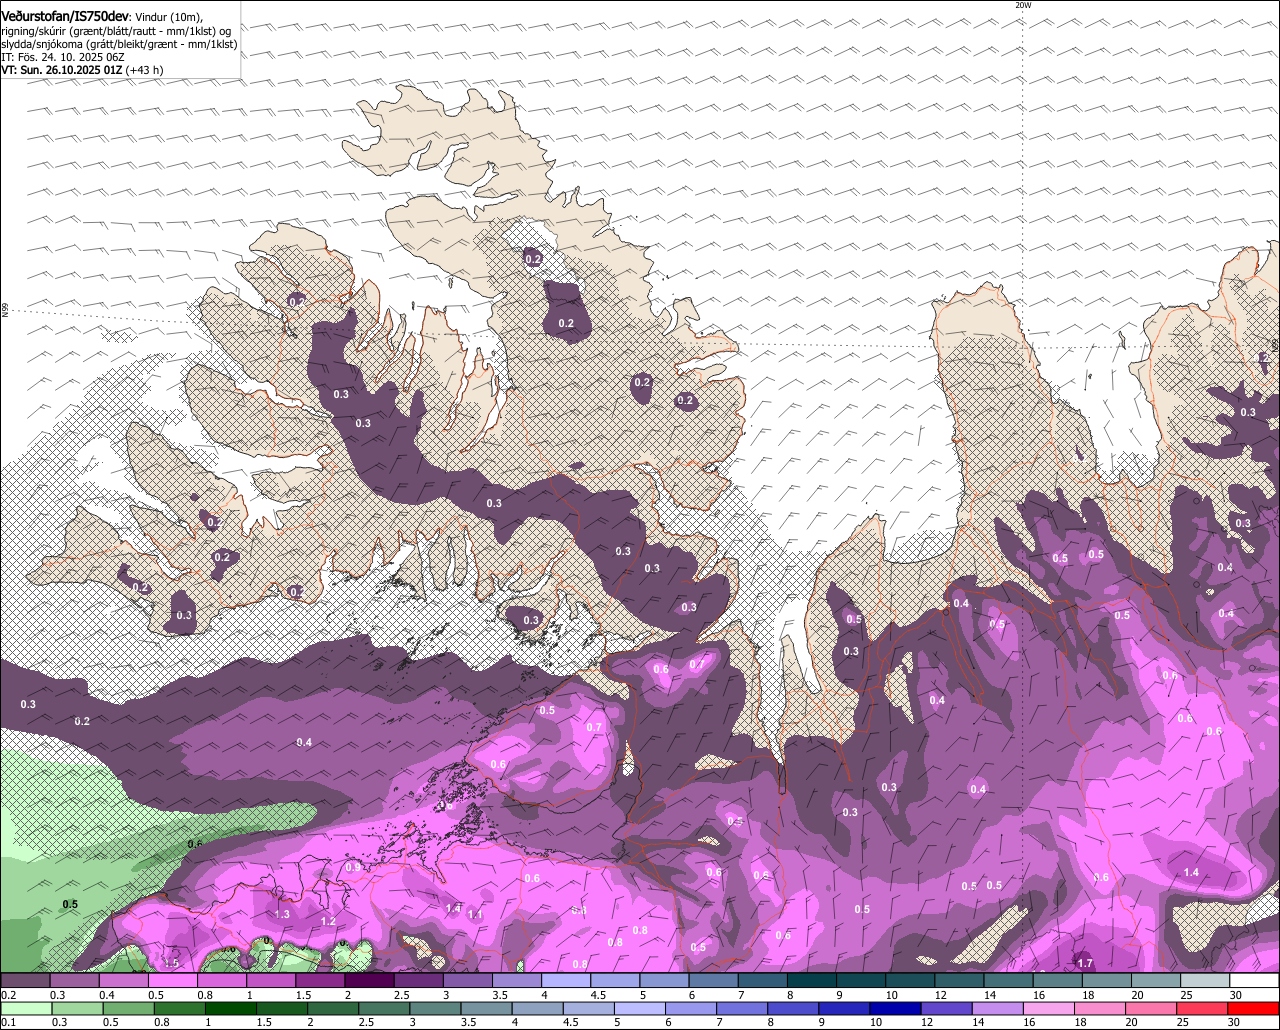1280x1030 pixels.
Task: Click the dark purple 0.2 swatch in snow scale
Action: (25, 981)
